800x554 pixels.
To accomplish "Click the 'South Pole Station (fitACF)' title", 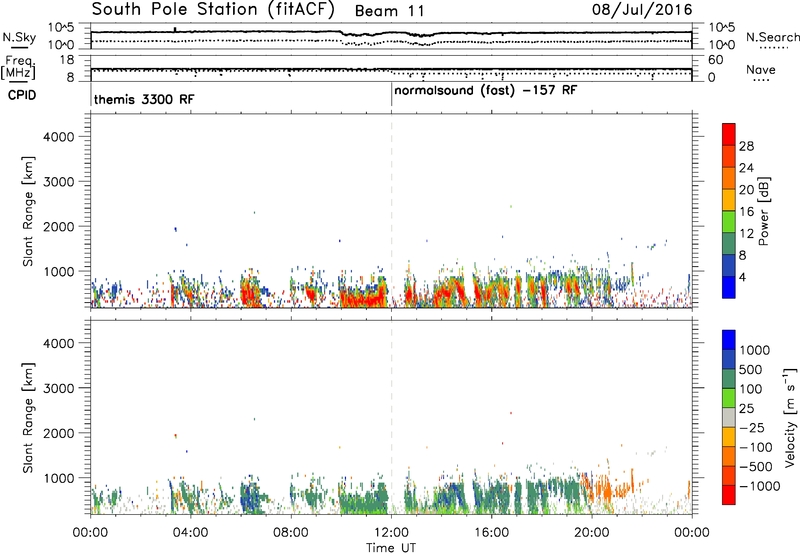I will click(x=213, y=10).
